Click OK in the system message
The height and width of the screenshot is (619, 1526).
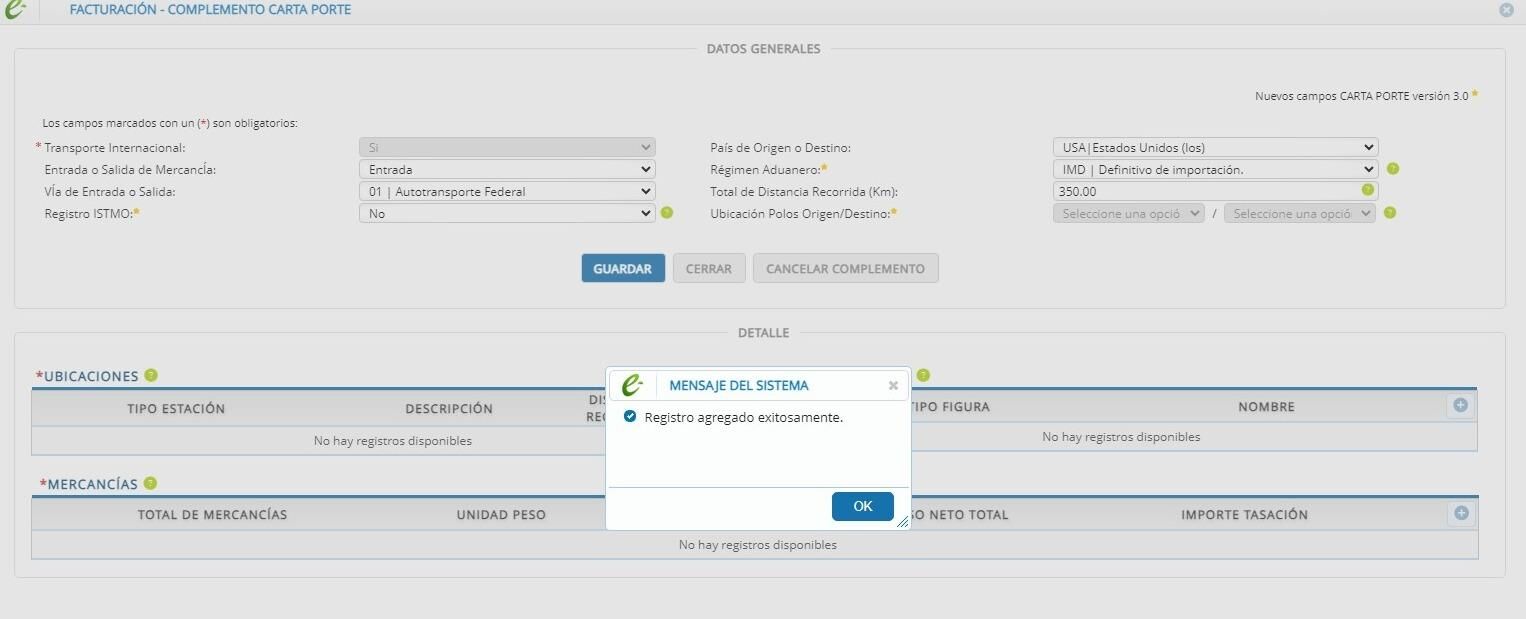[x=863, y=506]
